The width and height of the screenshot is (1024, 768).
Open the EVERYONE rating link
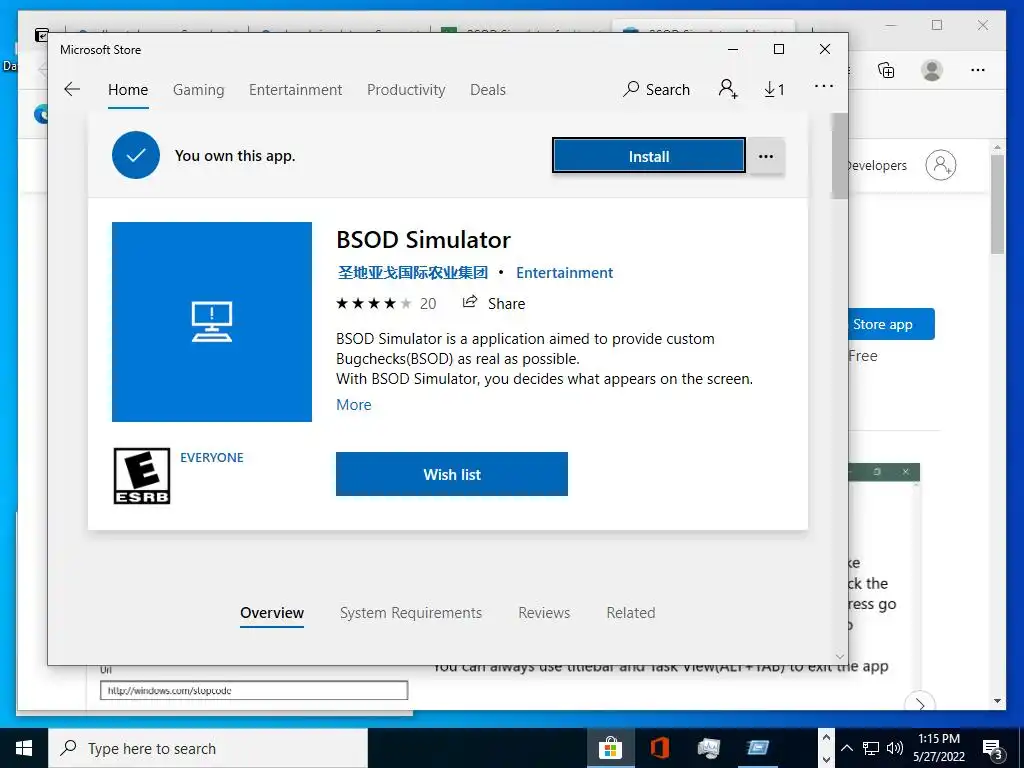(212, 458)
